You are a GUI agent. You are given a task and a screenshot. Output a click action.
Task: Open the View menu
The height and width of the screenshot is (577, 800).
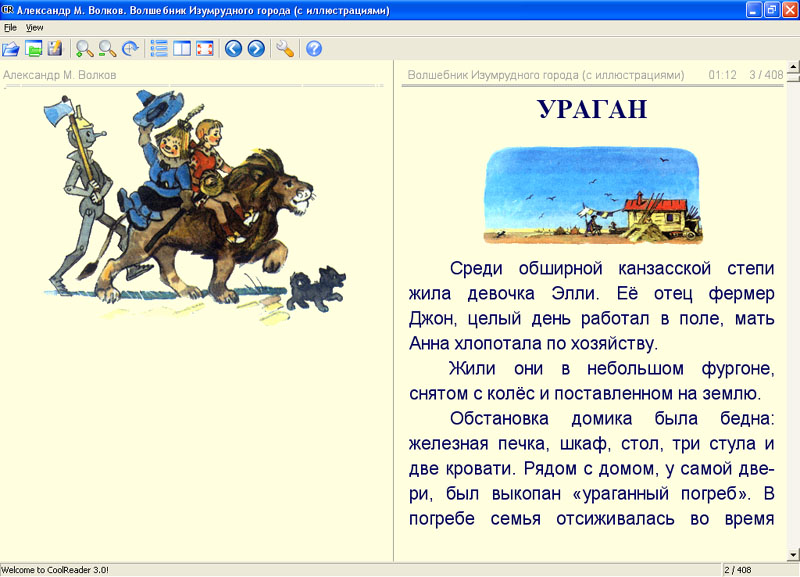click(34, 28)
